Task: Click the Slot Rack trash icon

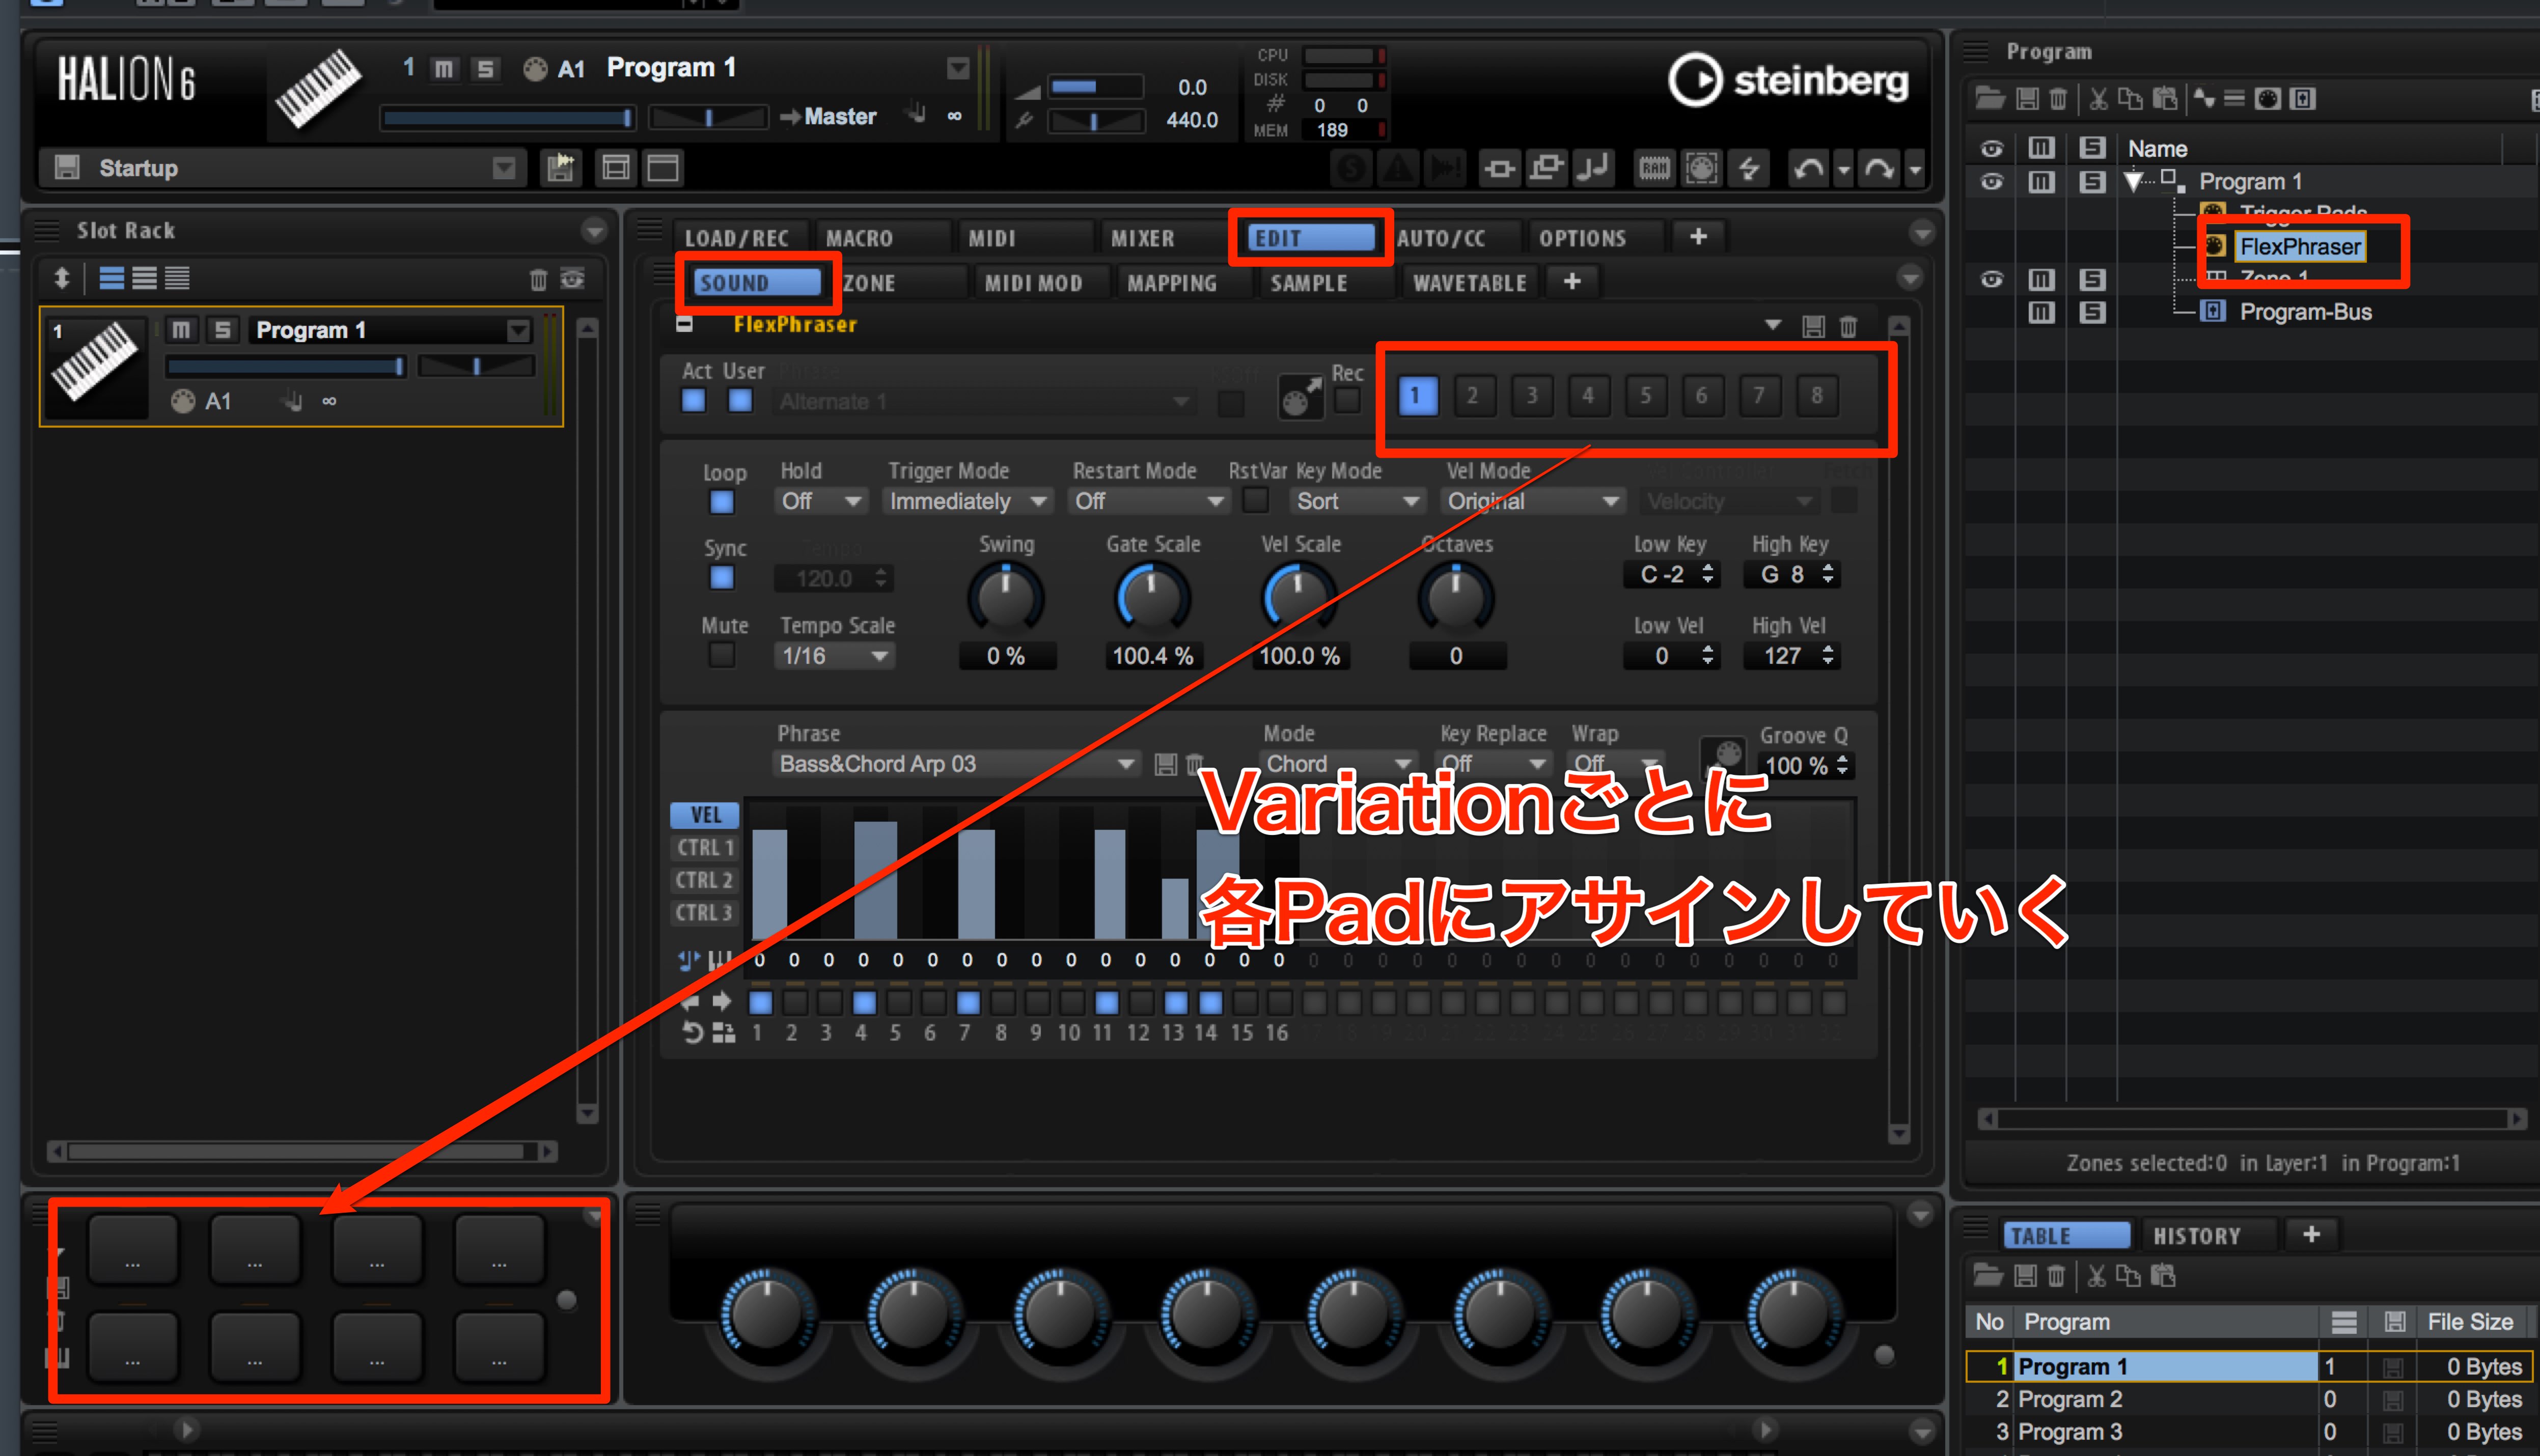Action: 538,279
